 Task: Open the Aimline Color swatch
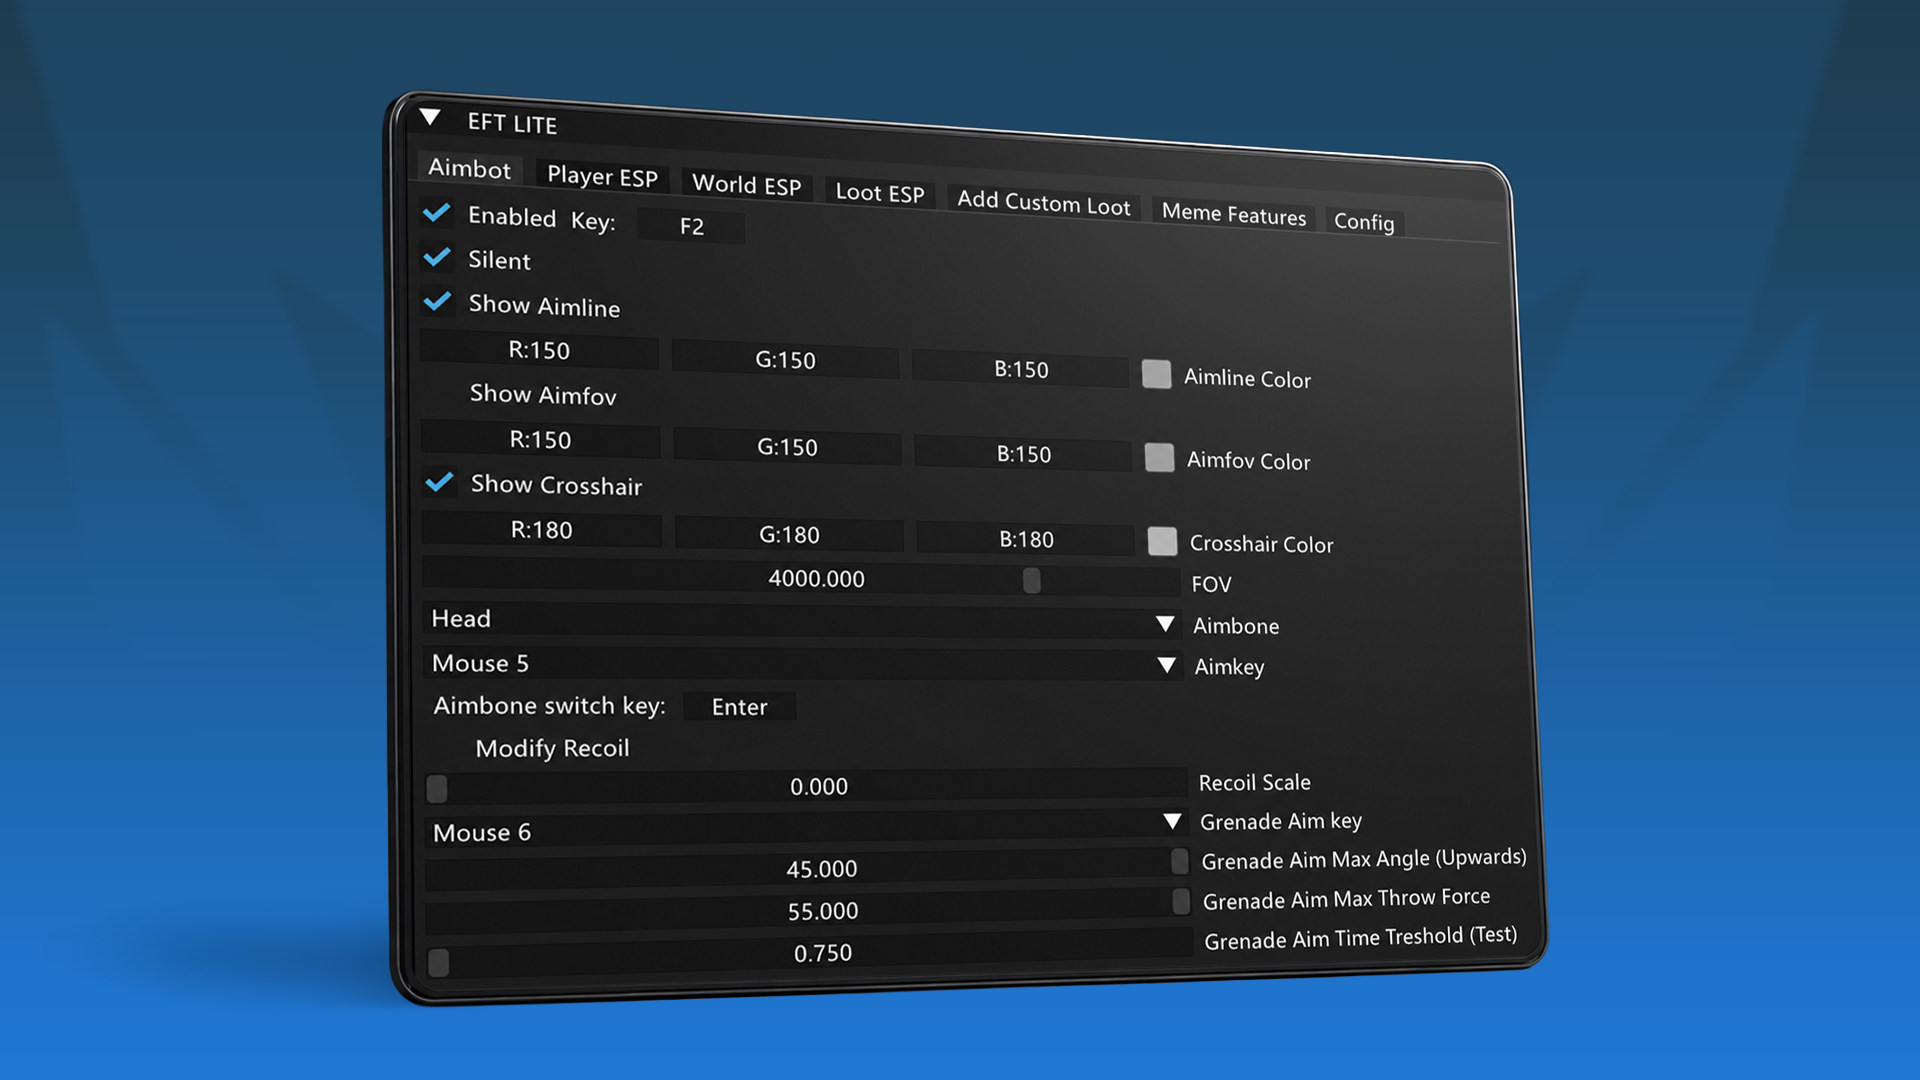tap(1157, 374)
